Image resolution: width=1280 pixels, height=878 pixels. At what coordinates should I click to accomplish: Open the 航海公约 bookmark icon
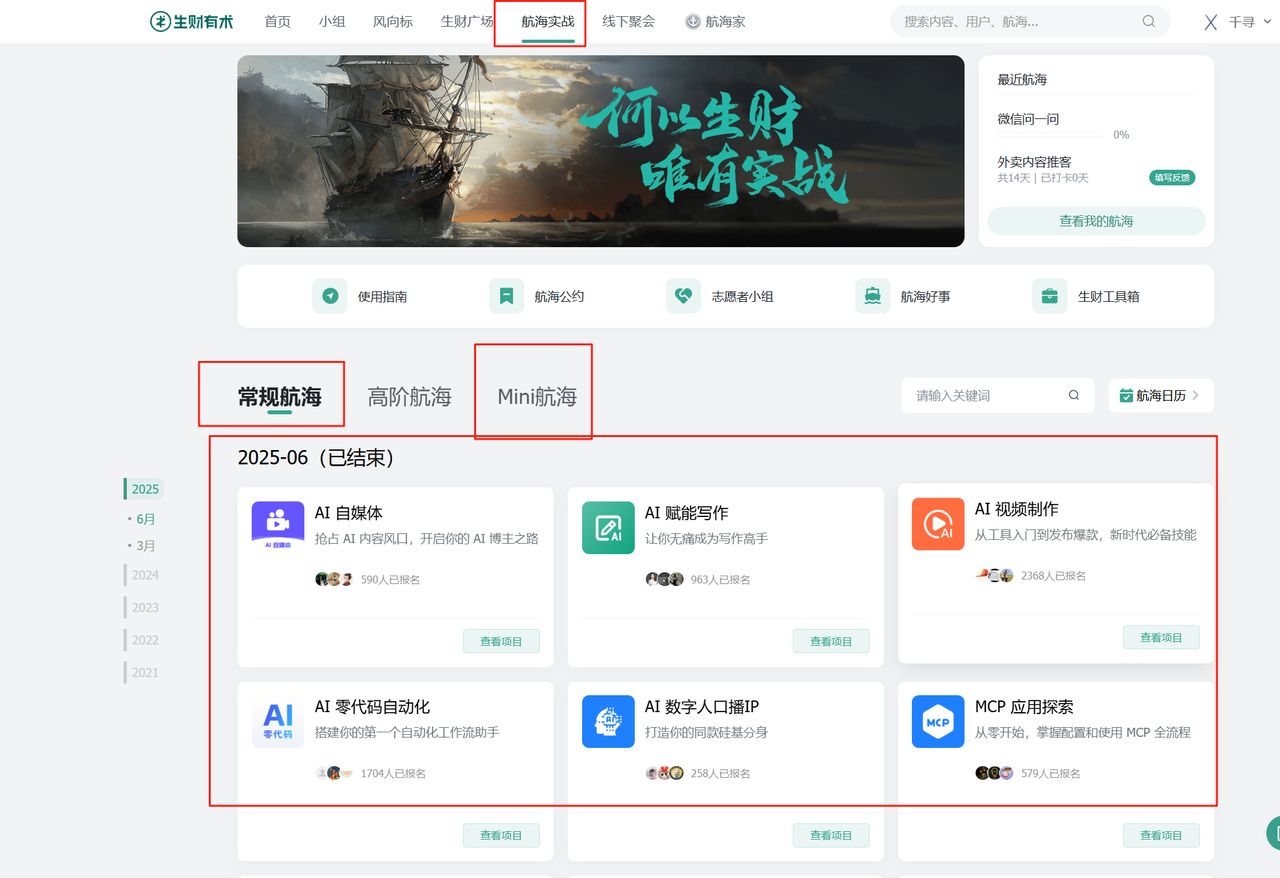point(506,296)
